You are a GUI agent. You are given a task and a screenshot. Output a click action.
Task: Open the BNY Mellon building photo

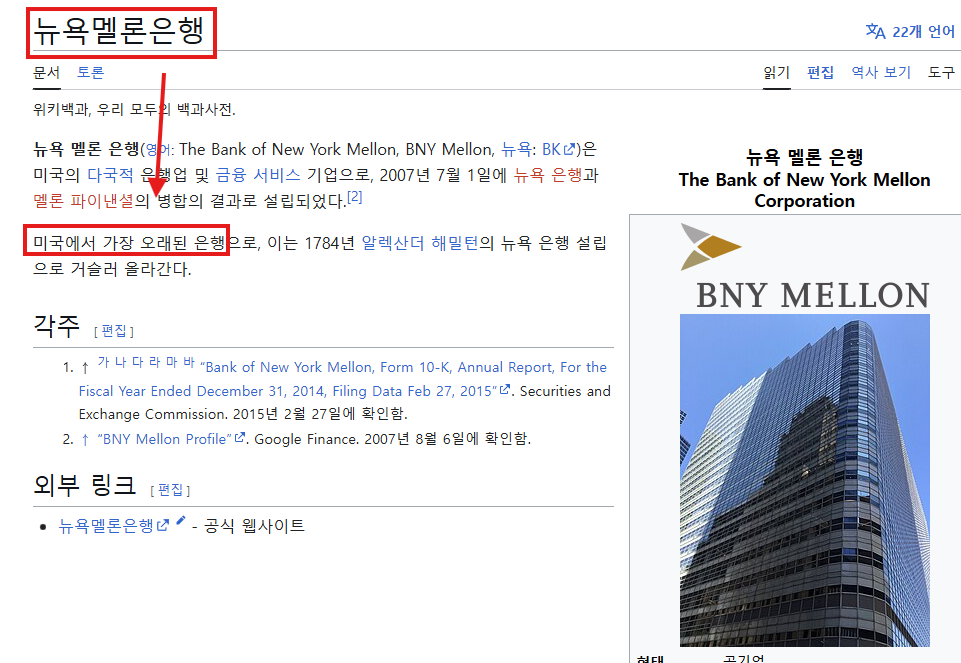(805, 480)
